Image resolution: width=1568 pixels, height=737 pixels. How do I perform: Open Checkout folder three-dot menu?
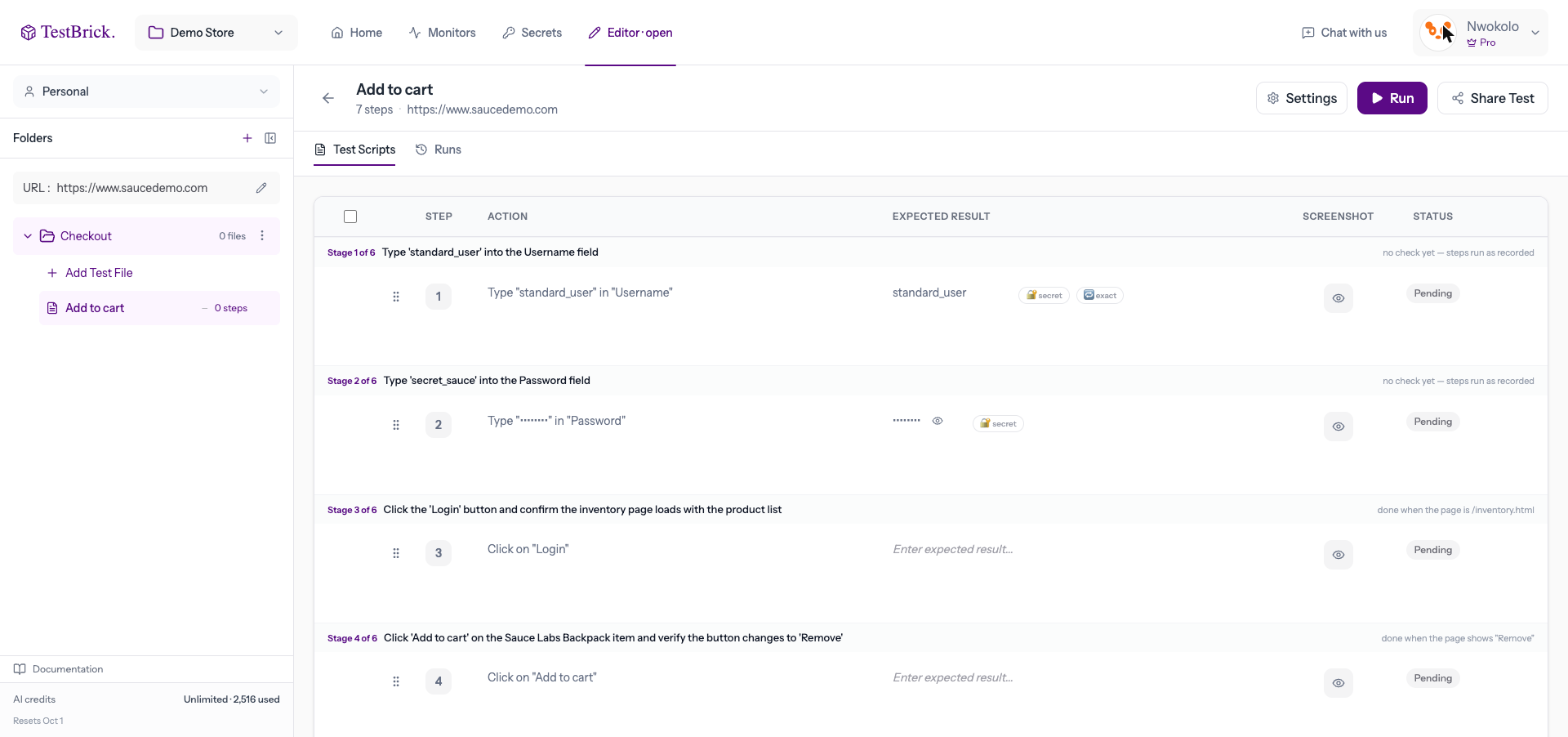(262, 236)
